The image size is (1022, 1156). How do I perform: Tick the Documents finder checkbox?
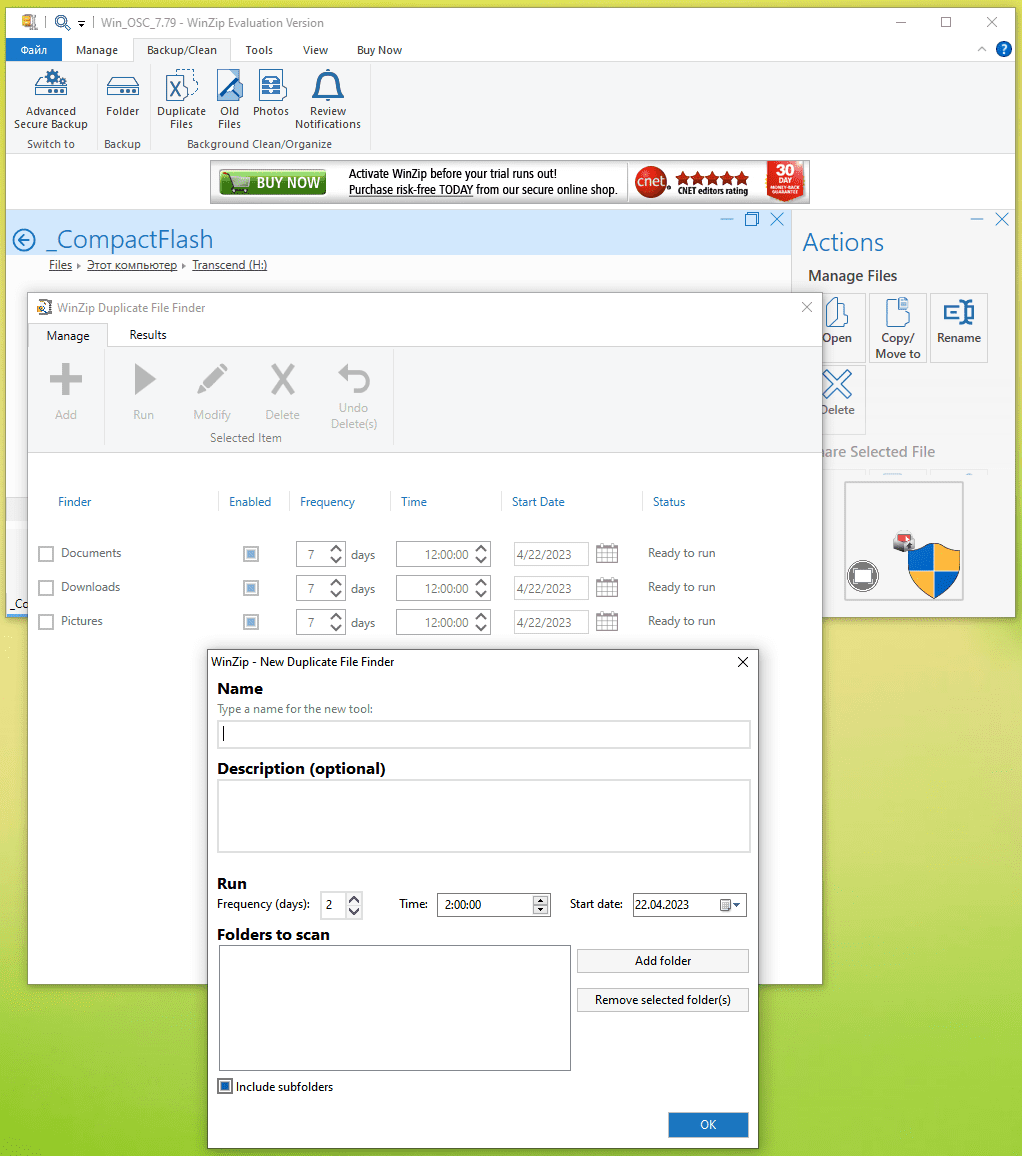(x=46, y=554)
